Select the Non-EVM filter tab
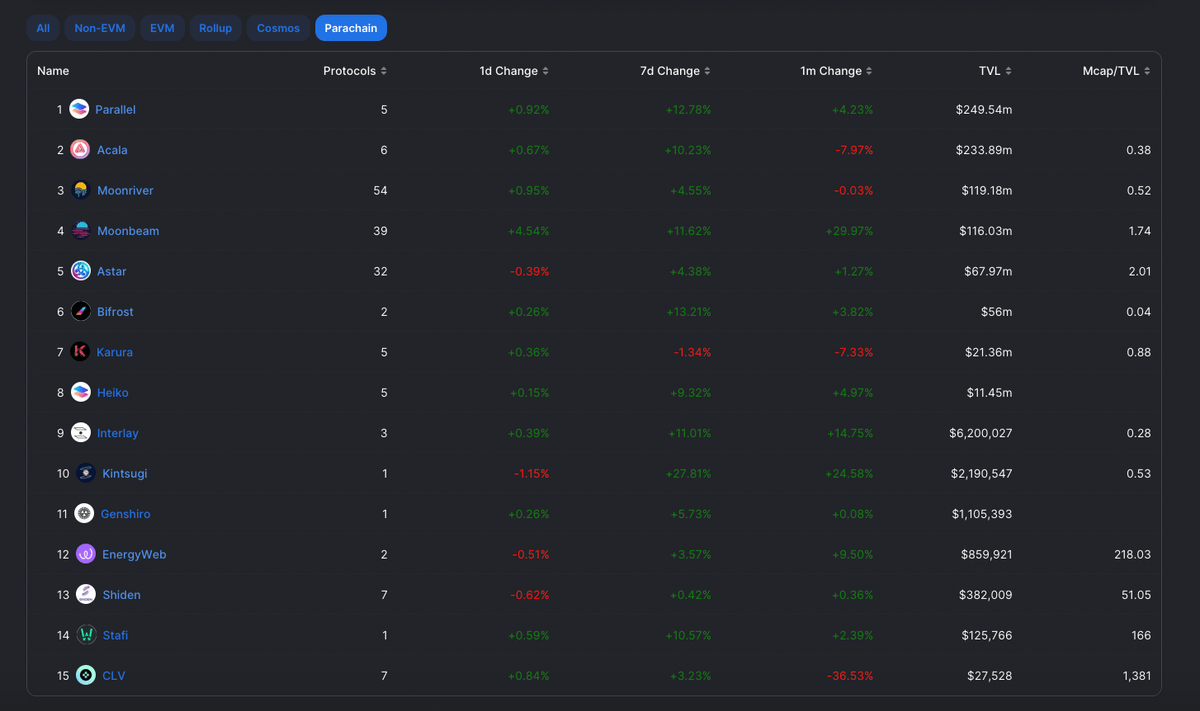The width and height of the screenshot is (1200, 711). tap(100, 28)
